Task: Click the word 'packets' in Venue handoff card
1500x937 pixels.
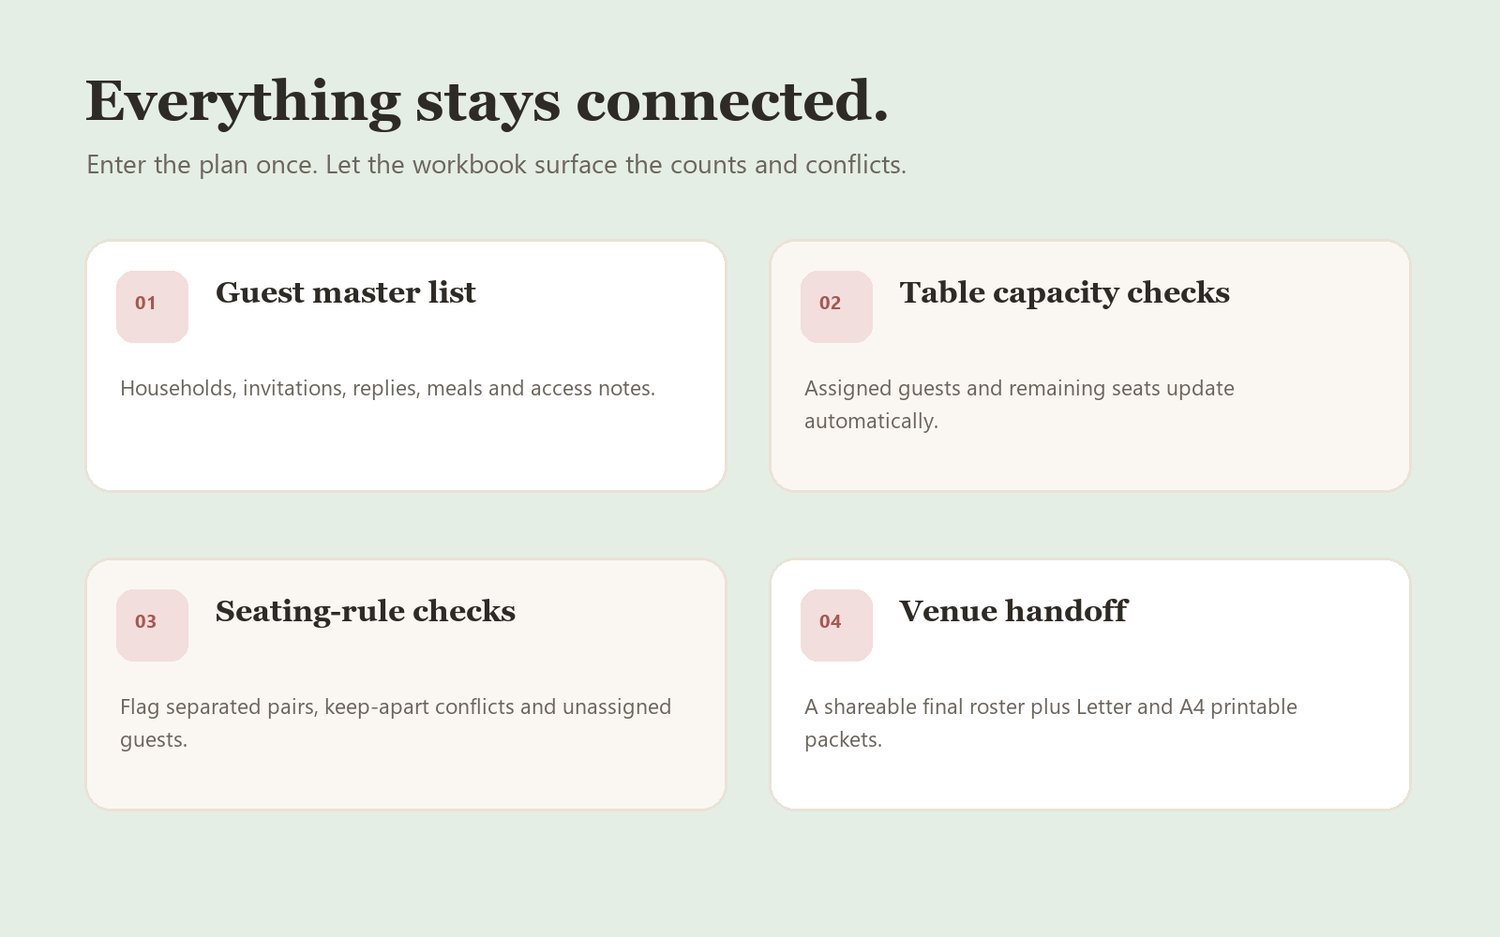Action: pos(843,740)
